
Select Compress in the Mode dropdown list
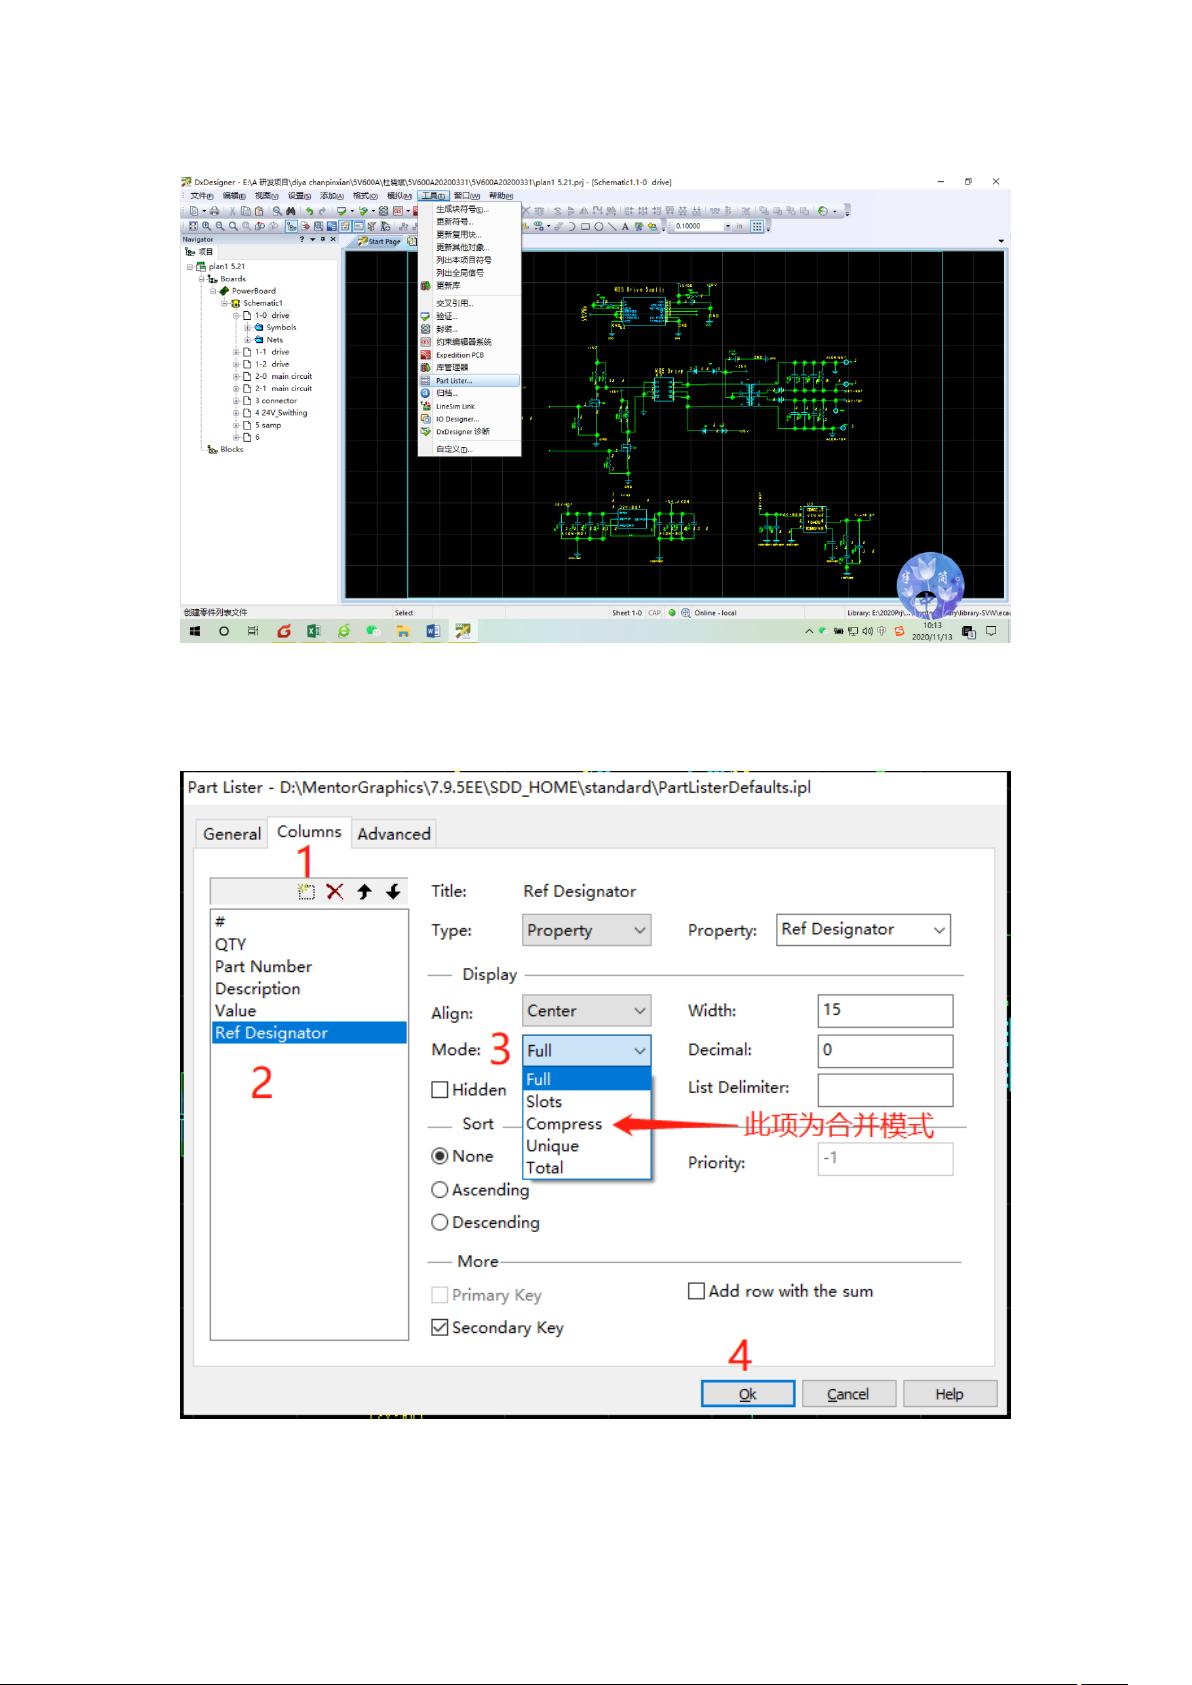[x=587, y=1124]
